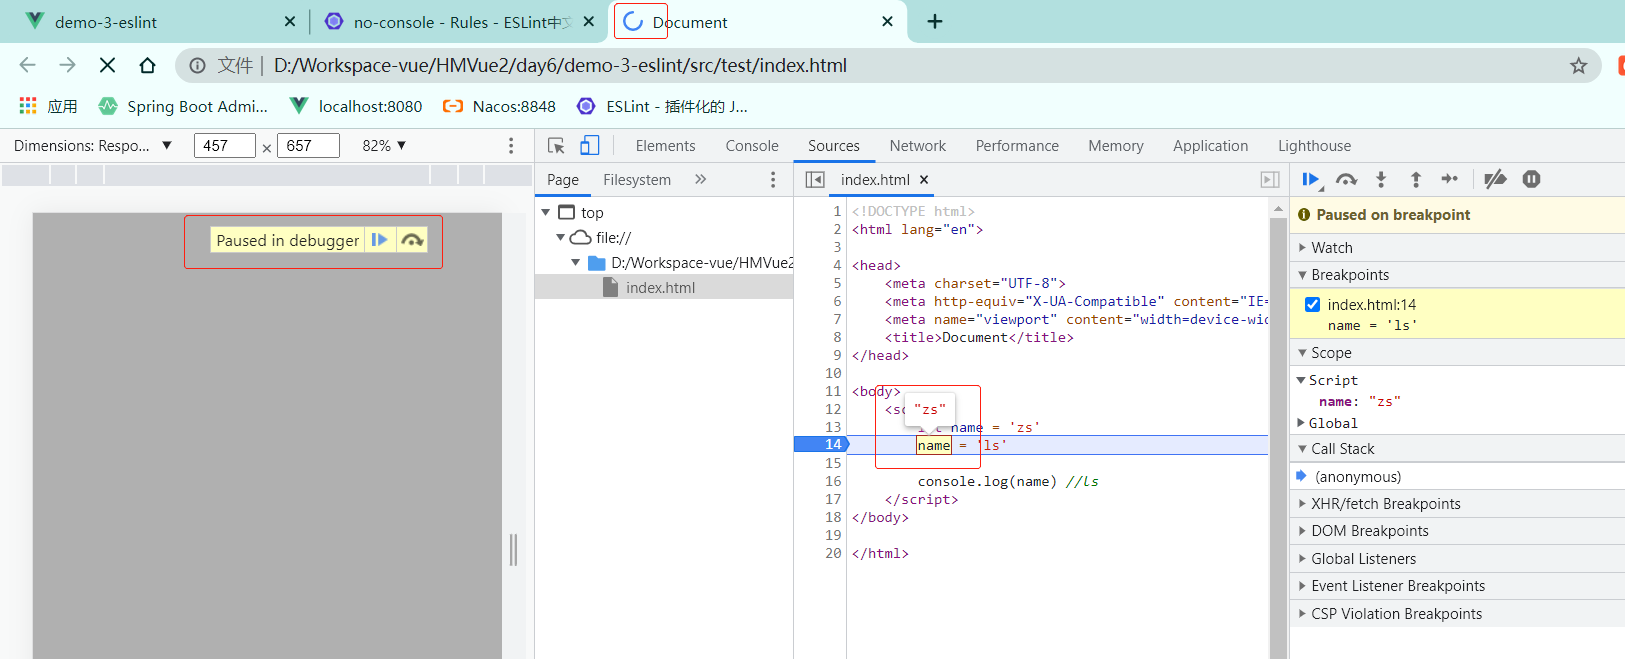Collapse the file:// tree node
The height and width of the screenshot is (659, 1625).
561,237
